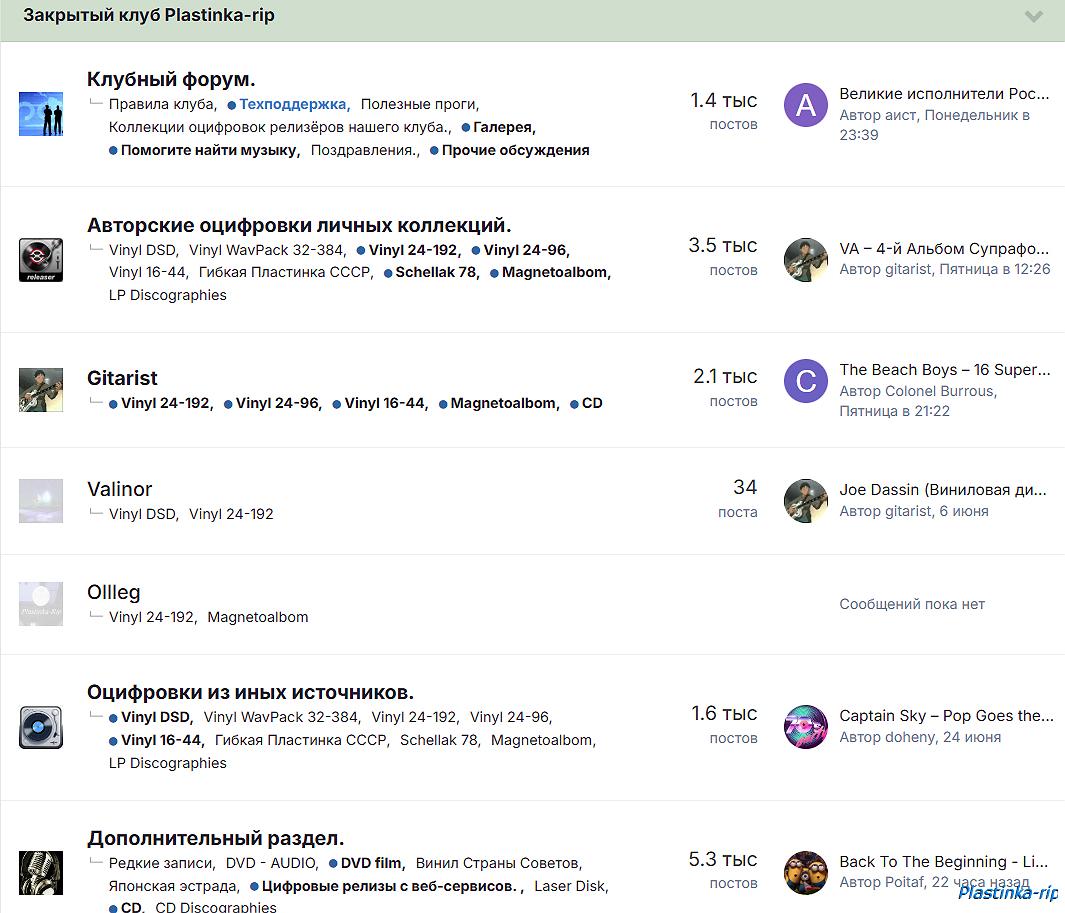This screenshot has height=913, width=1065.
Task: Click the Ollleg forum icon
Action: click(x=41, y=604)
